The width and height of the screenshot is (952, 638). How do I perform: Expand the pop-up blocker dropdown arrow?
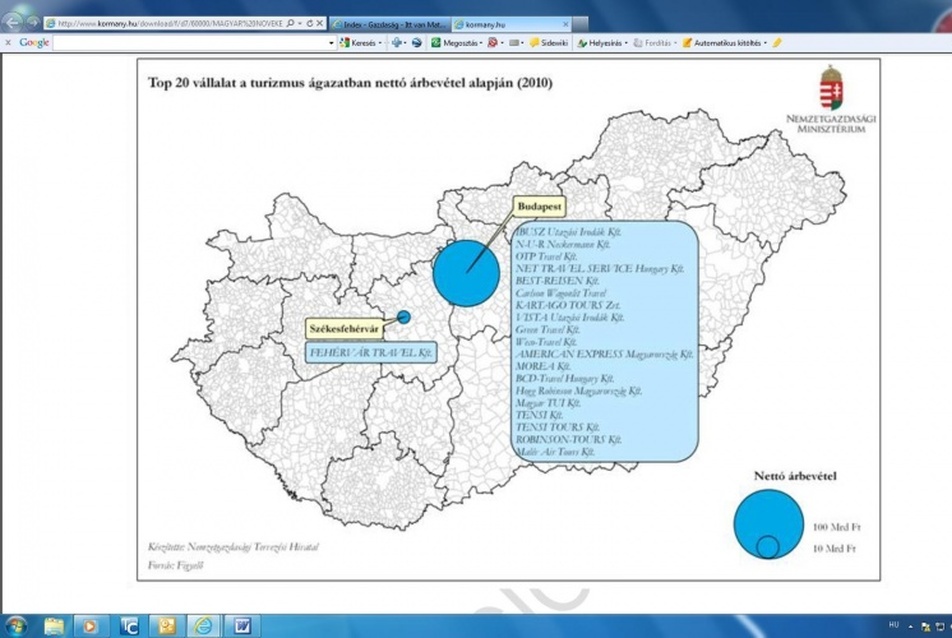tap(502, 43)
